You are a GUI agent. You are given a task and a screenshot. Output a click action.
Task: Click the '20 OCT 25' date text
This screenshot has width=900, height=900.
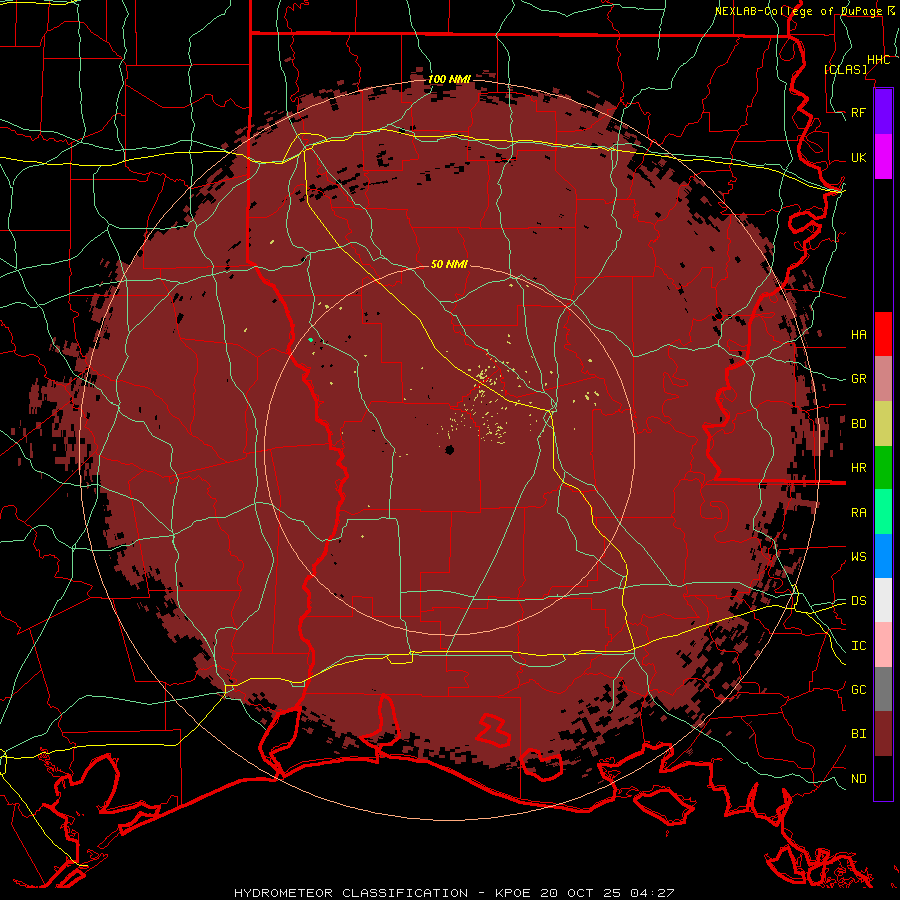(580, 893)
